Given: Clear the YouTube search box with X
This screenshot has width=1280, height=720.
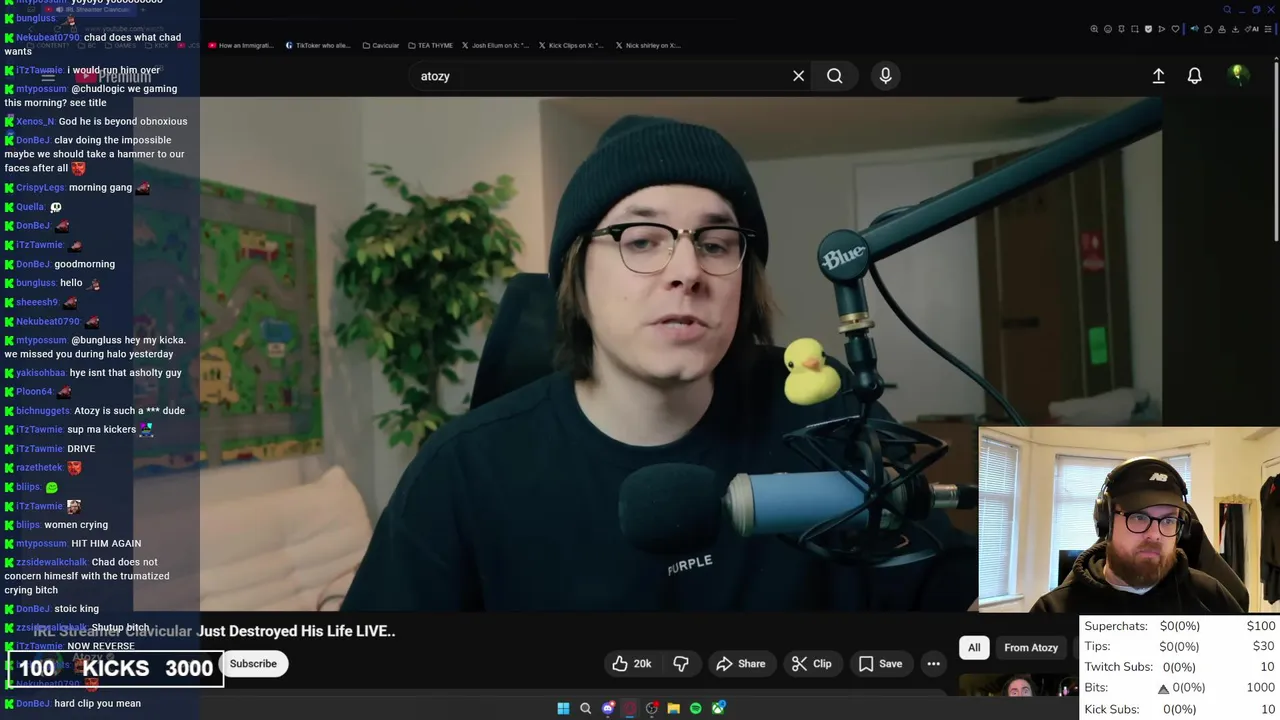Looking at the screenshot, I should tap(798, 76).
